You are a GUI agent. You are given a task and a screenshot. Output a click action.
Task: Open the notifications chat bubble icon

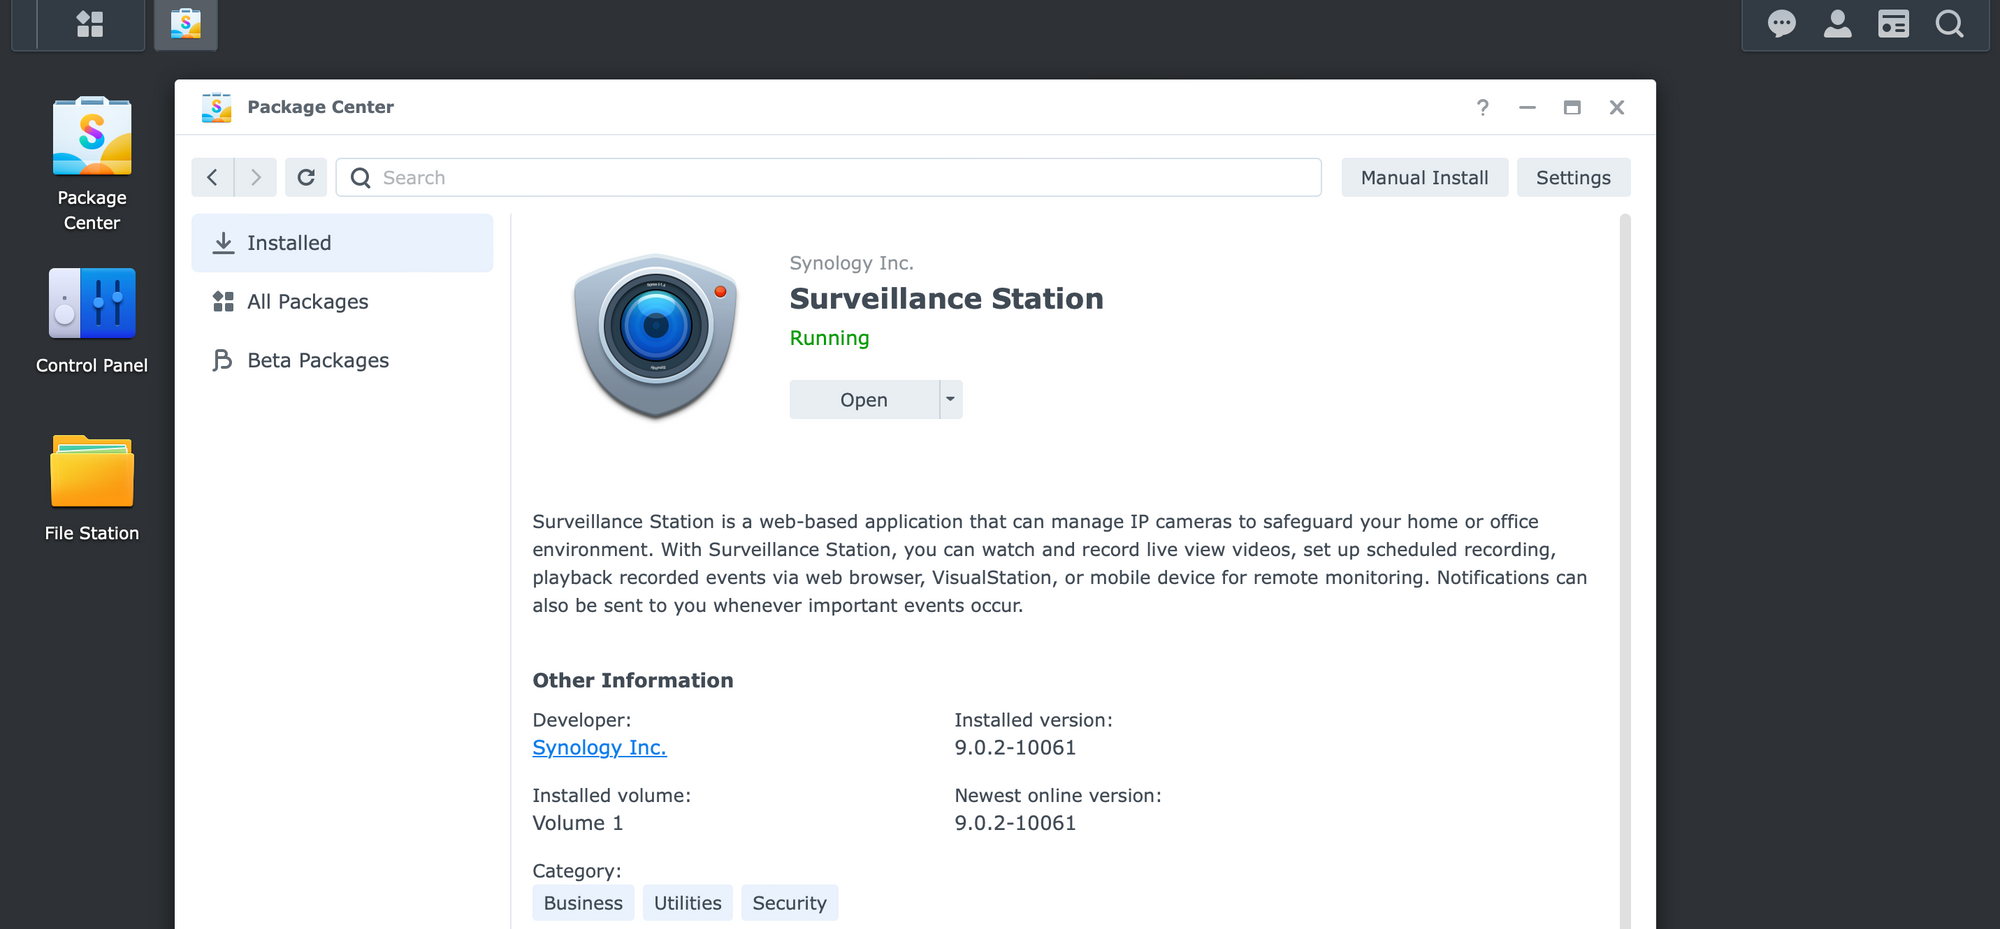tap(1781, 24)
